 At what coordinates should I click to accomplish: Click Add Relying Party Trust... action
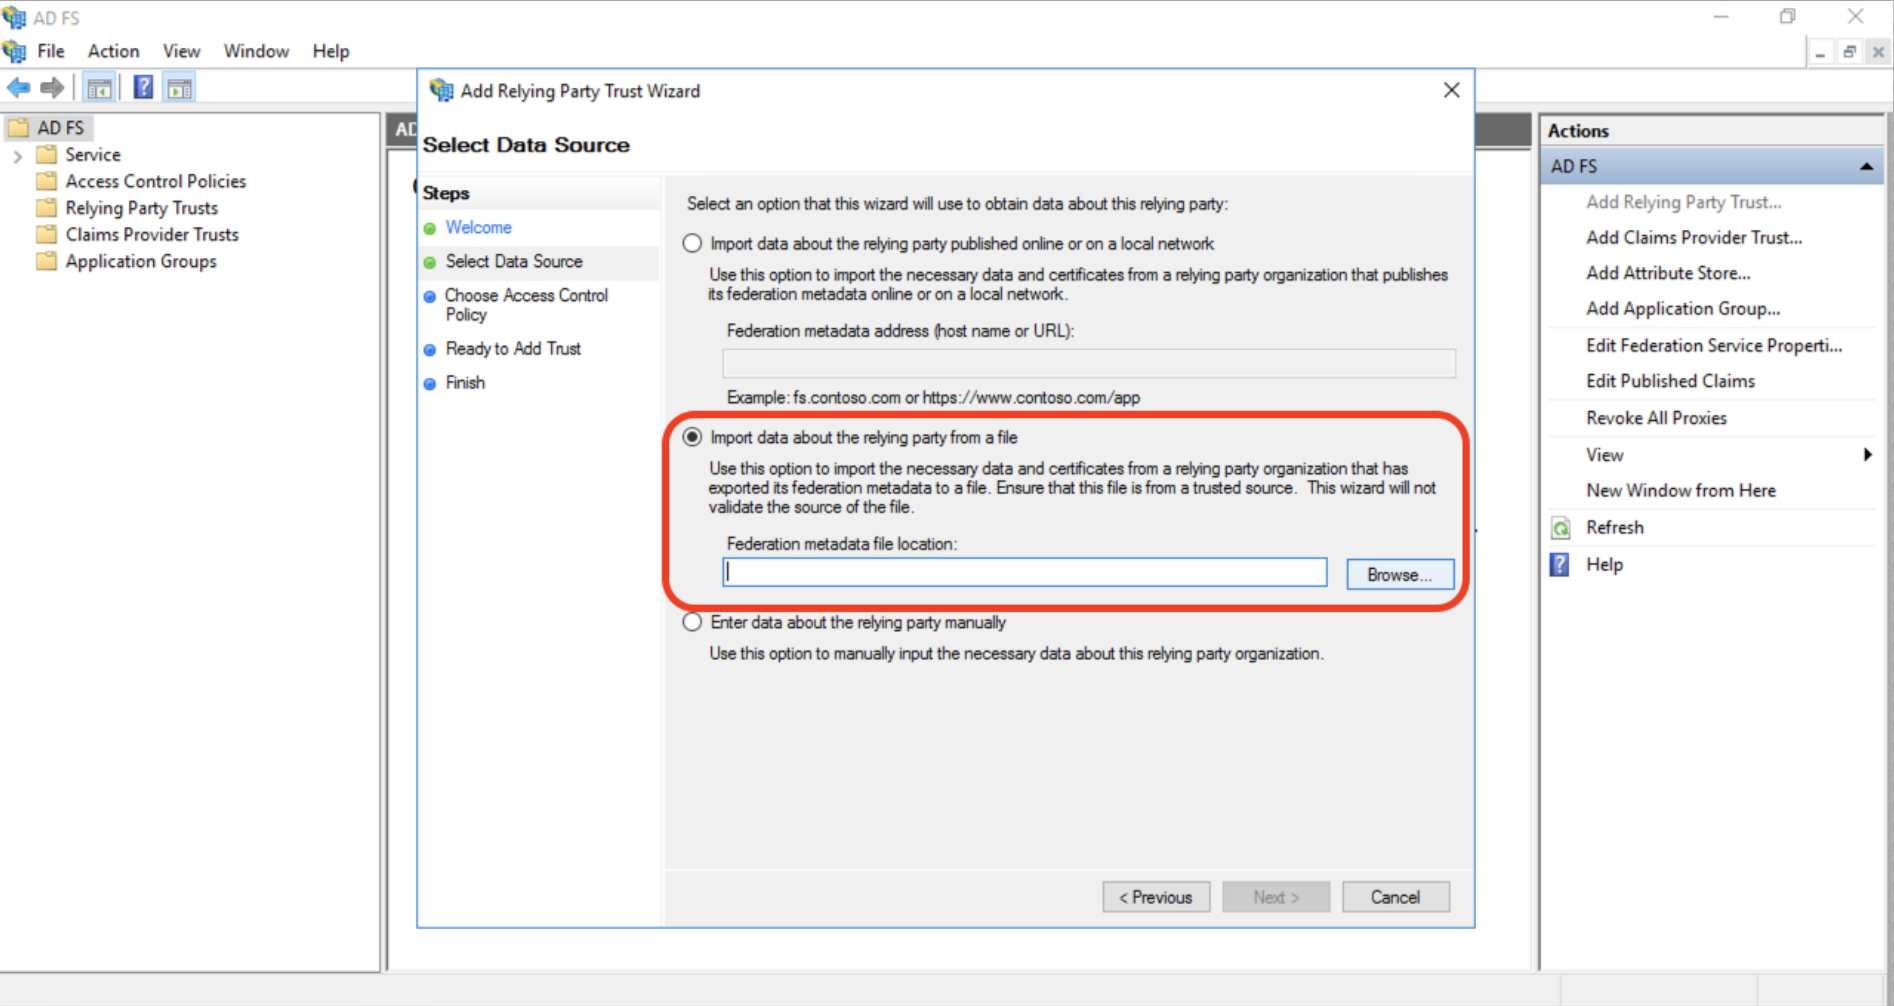pyautogui.click(x=1684, y=202)
